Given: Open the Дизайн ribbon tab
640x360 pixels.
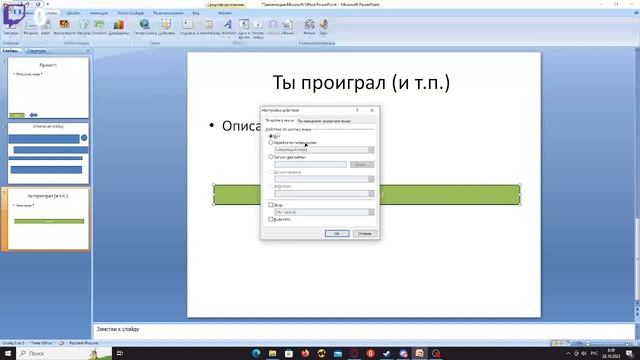Looking at the screenshot, I should pos(73,13).
